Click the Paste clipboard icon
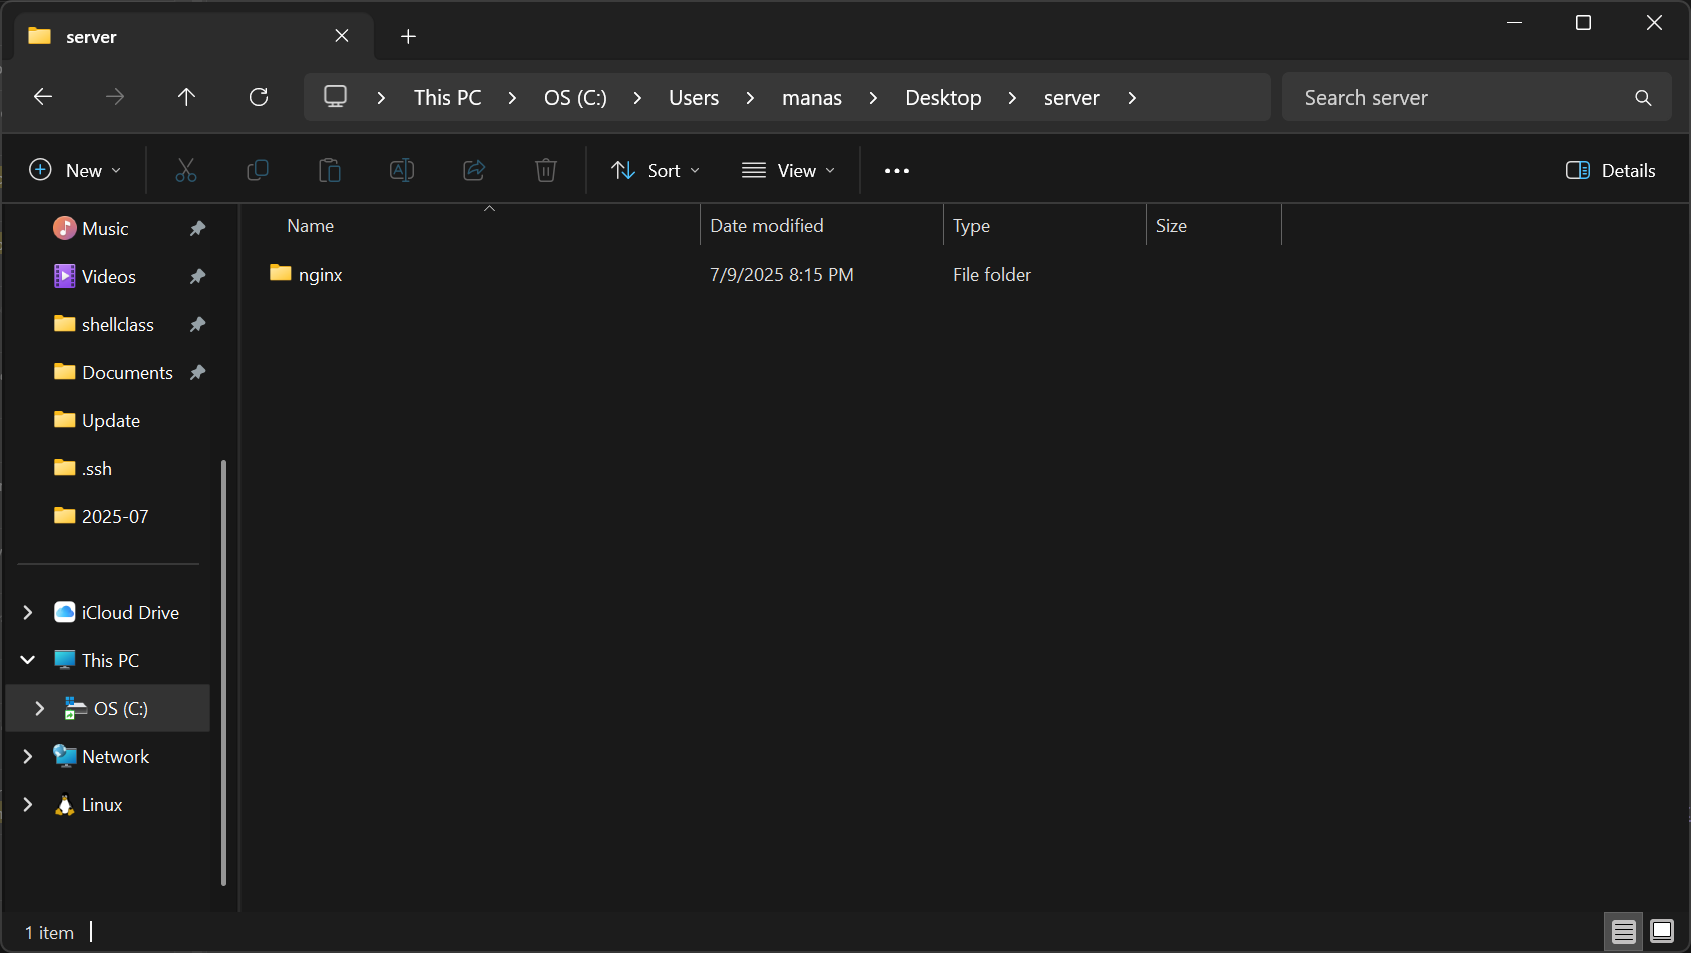The width and height of the screenshot is (1691, 953). coord(330,170)
